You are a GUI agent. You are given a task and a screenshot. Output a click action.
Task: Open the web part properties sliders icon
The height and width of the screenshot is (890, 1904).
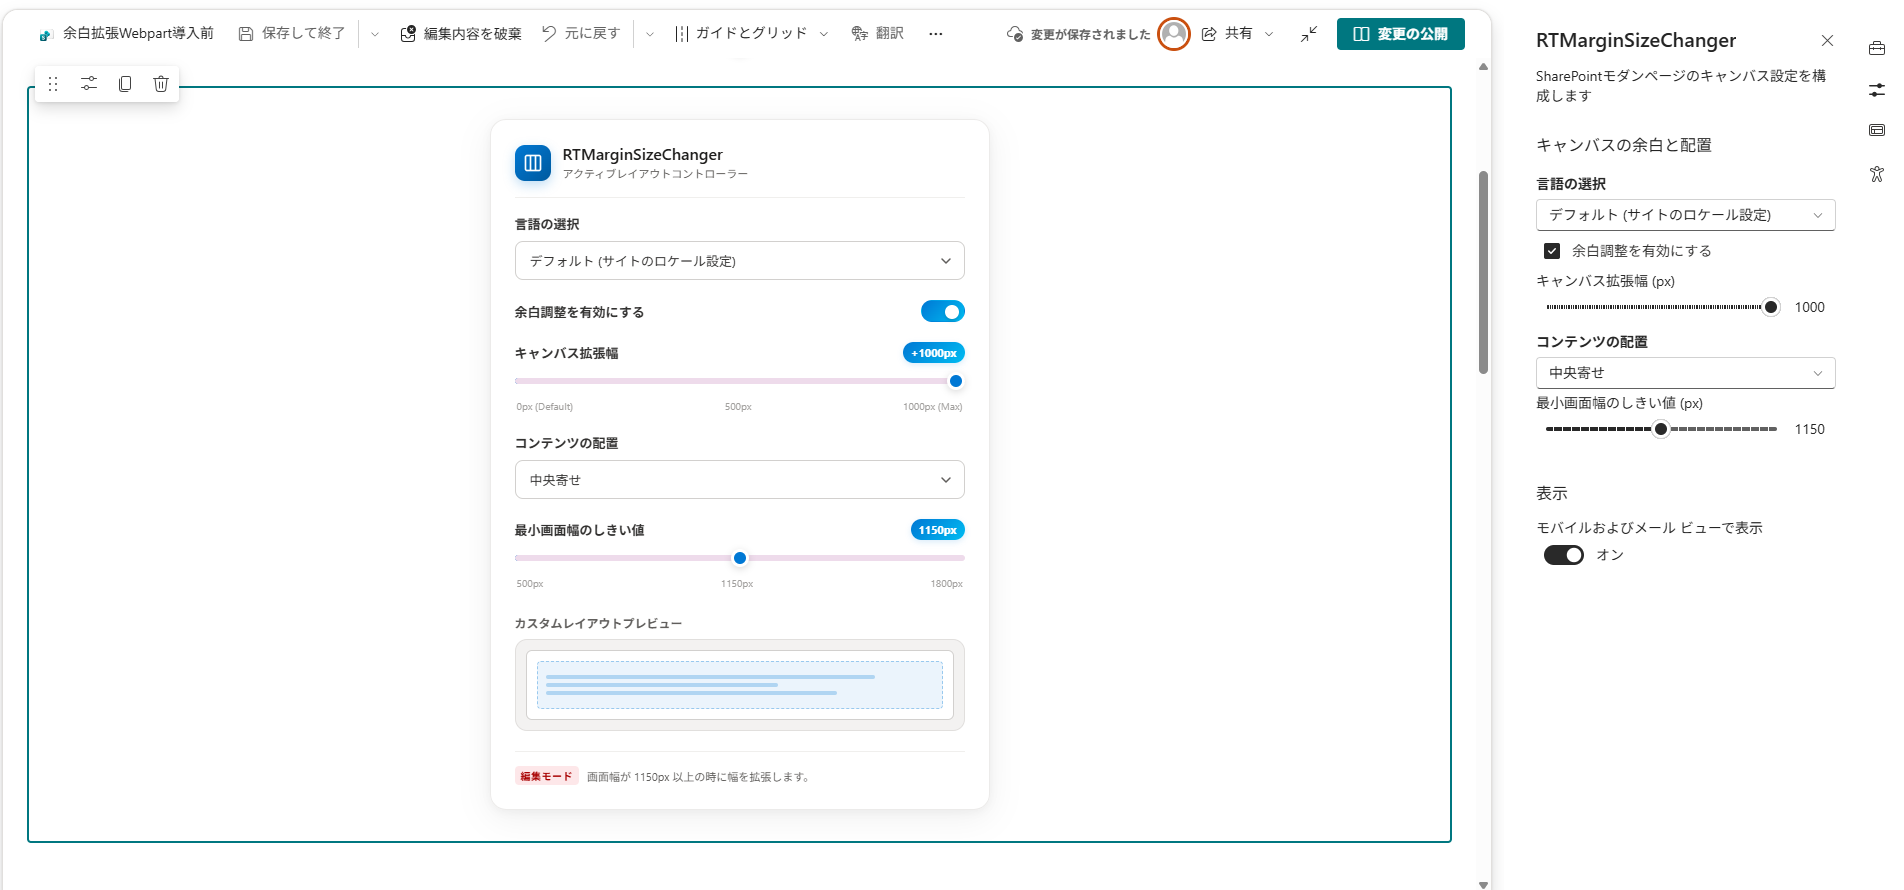[x=89, y=84]
